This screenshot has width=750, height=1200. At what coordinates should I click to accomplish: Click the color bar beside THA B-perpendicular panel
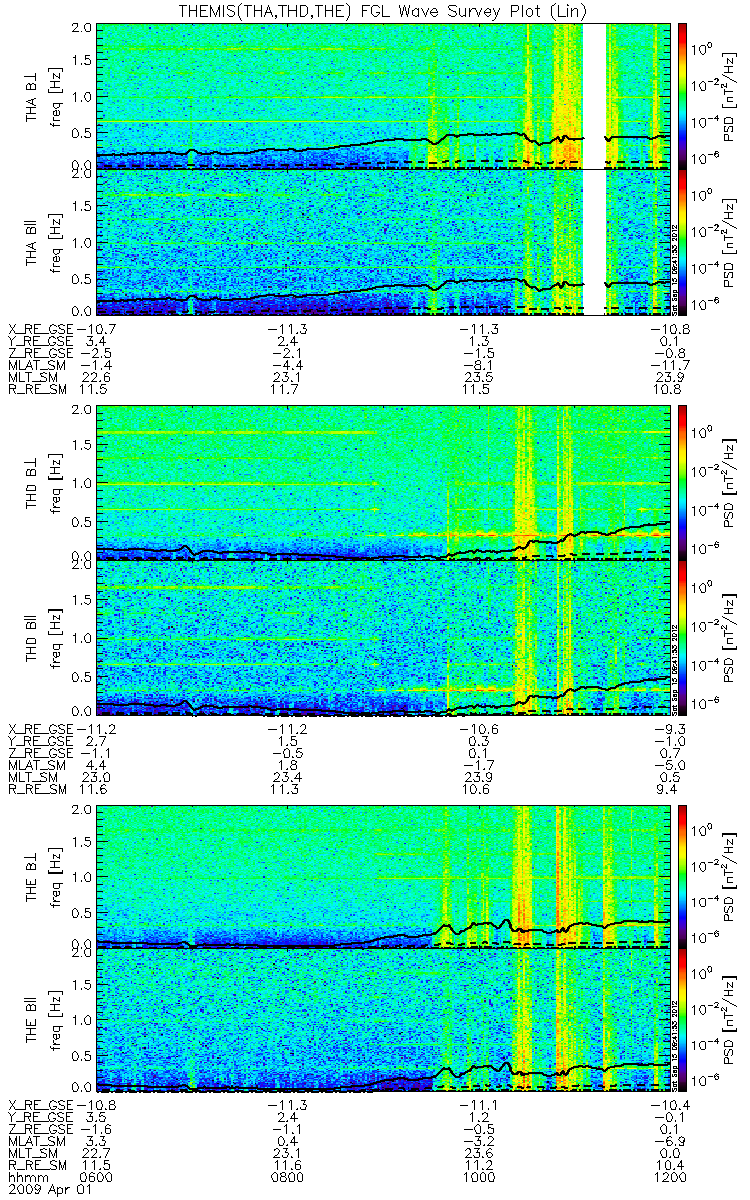tap(683, 95)
